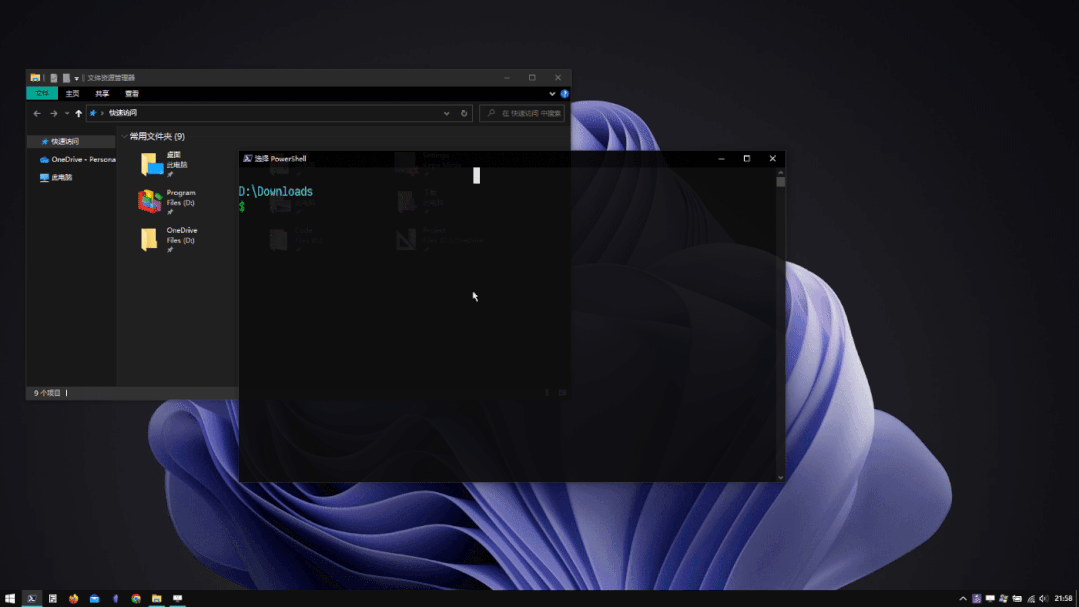
Task: Adjust system volume from the tray speaker icon
Action: click(1044, 598)
